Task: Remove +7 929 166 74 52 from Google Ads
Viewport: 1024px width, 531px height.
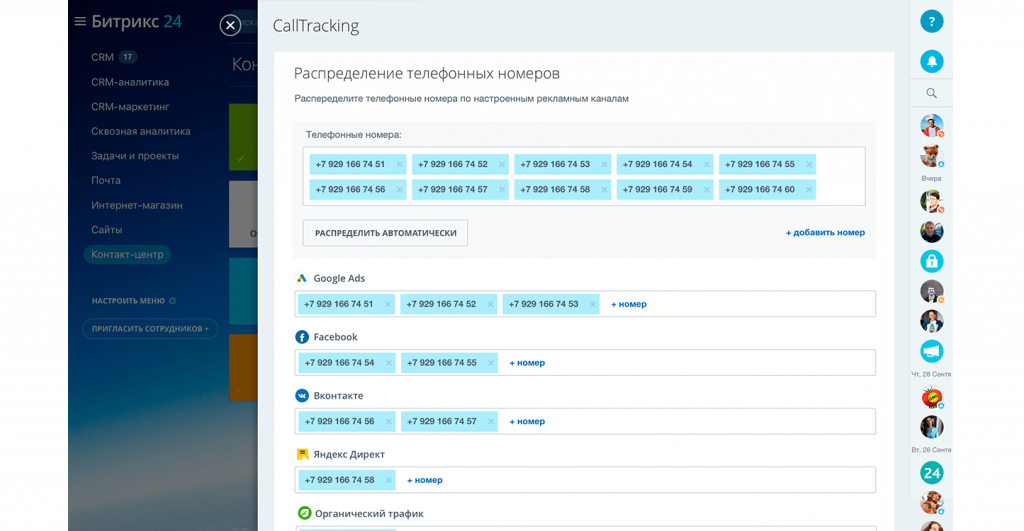Action: 490,304
